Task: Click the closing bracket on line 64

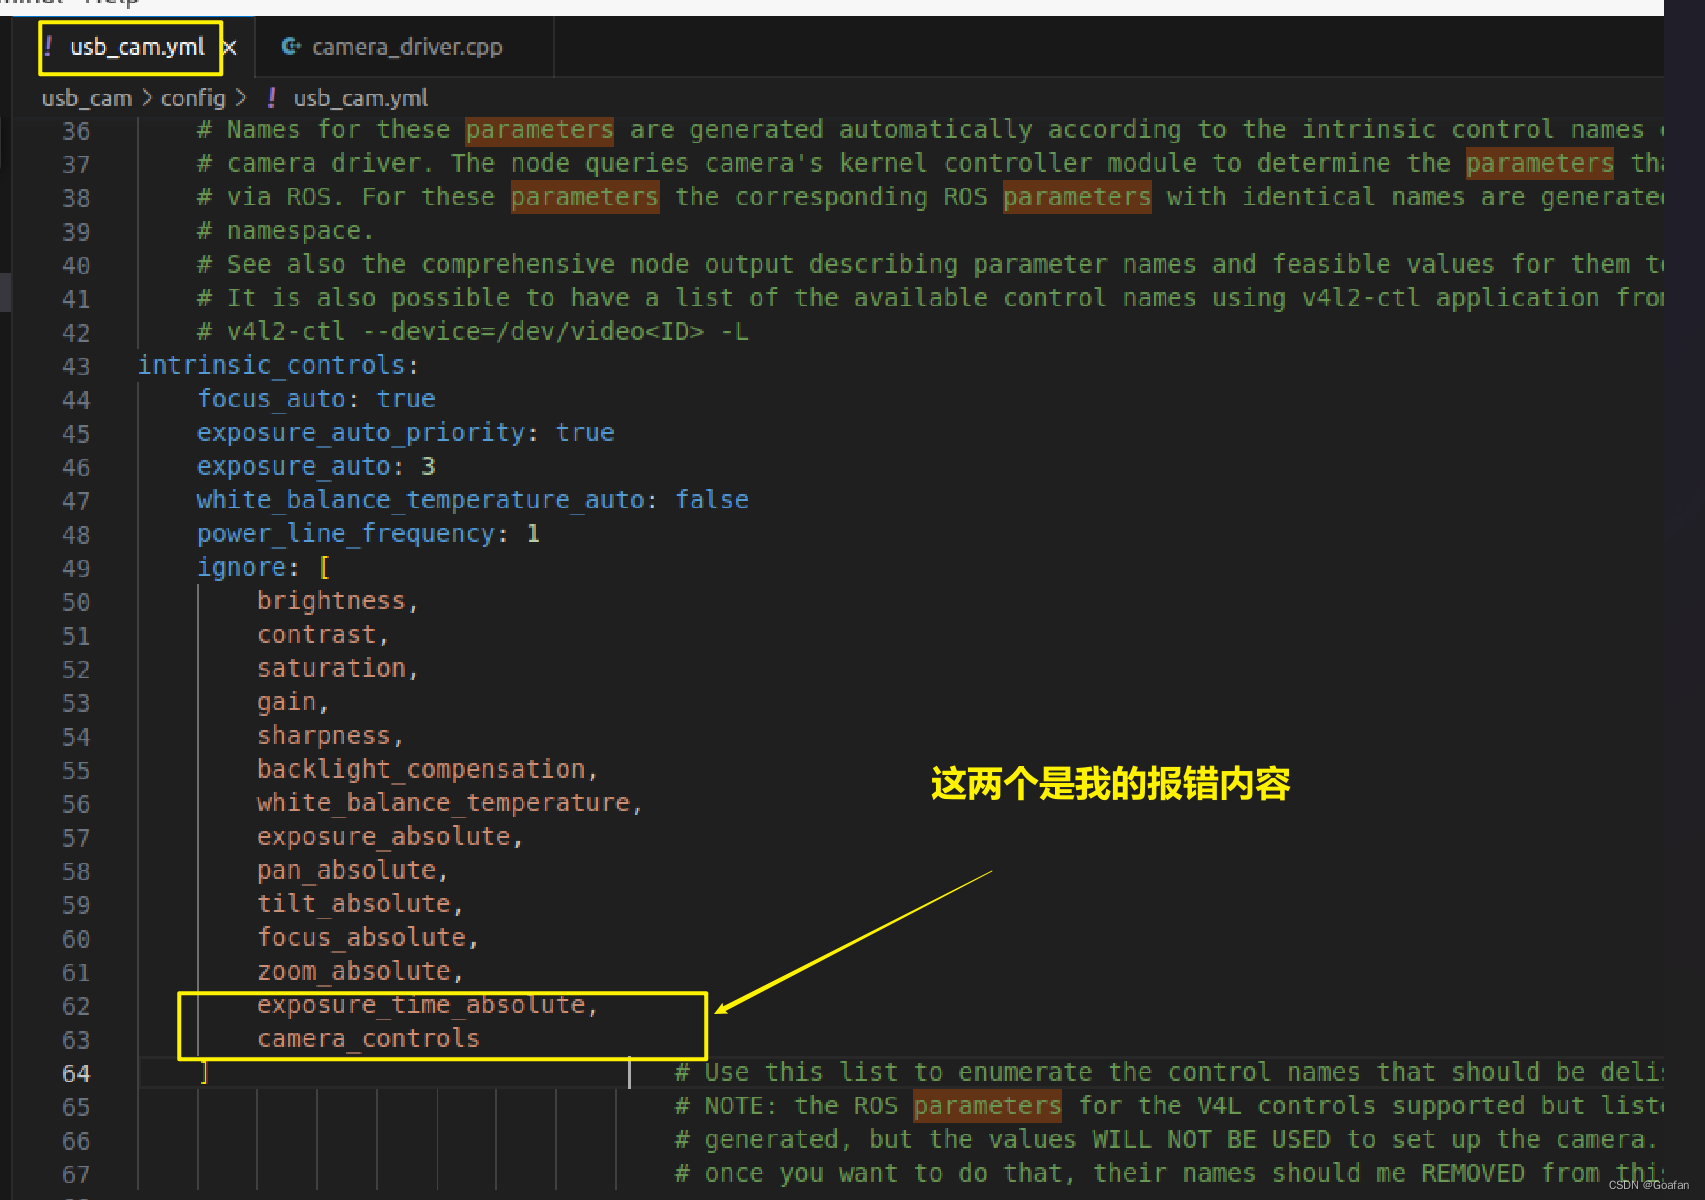Action: (204, 1072)
